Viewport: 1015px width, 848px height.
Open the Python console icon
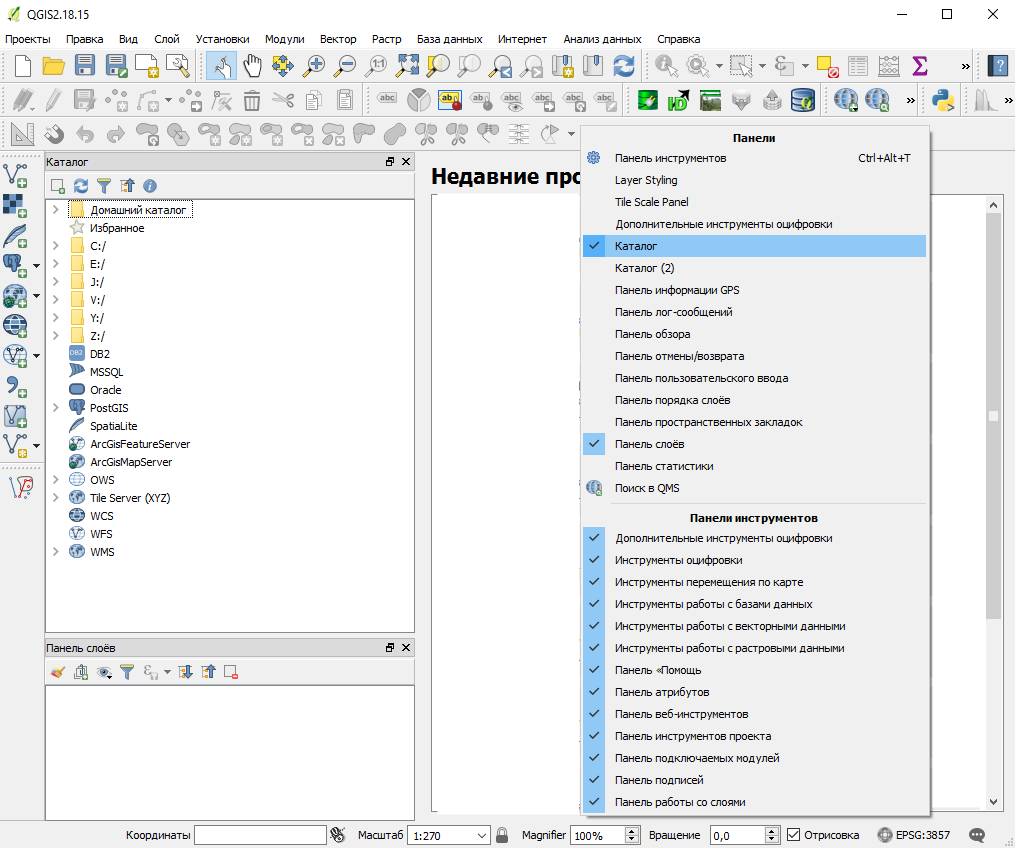point(942,100)
